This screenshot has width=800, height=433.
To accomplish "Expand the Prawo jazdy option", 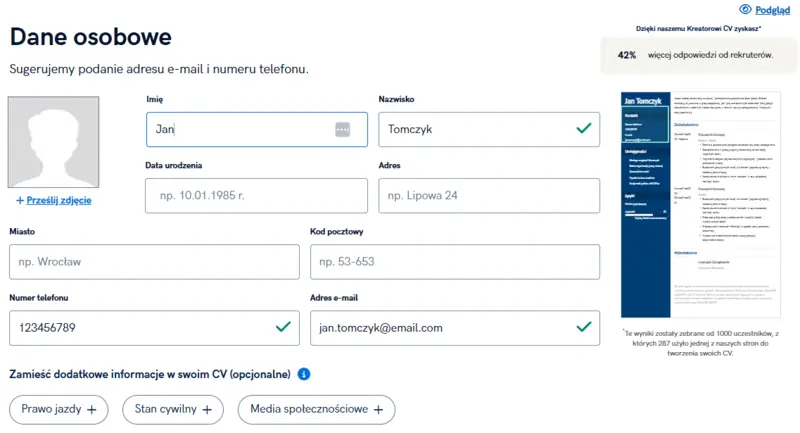I will [x=59, y=409].
